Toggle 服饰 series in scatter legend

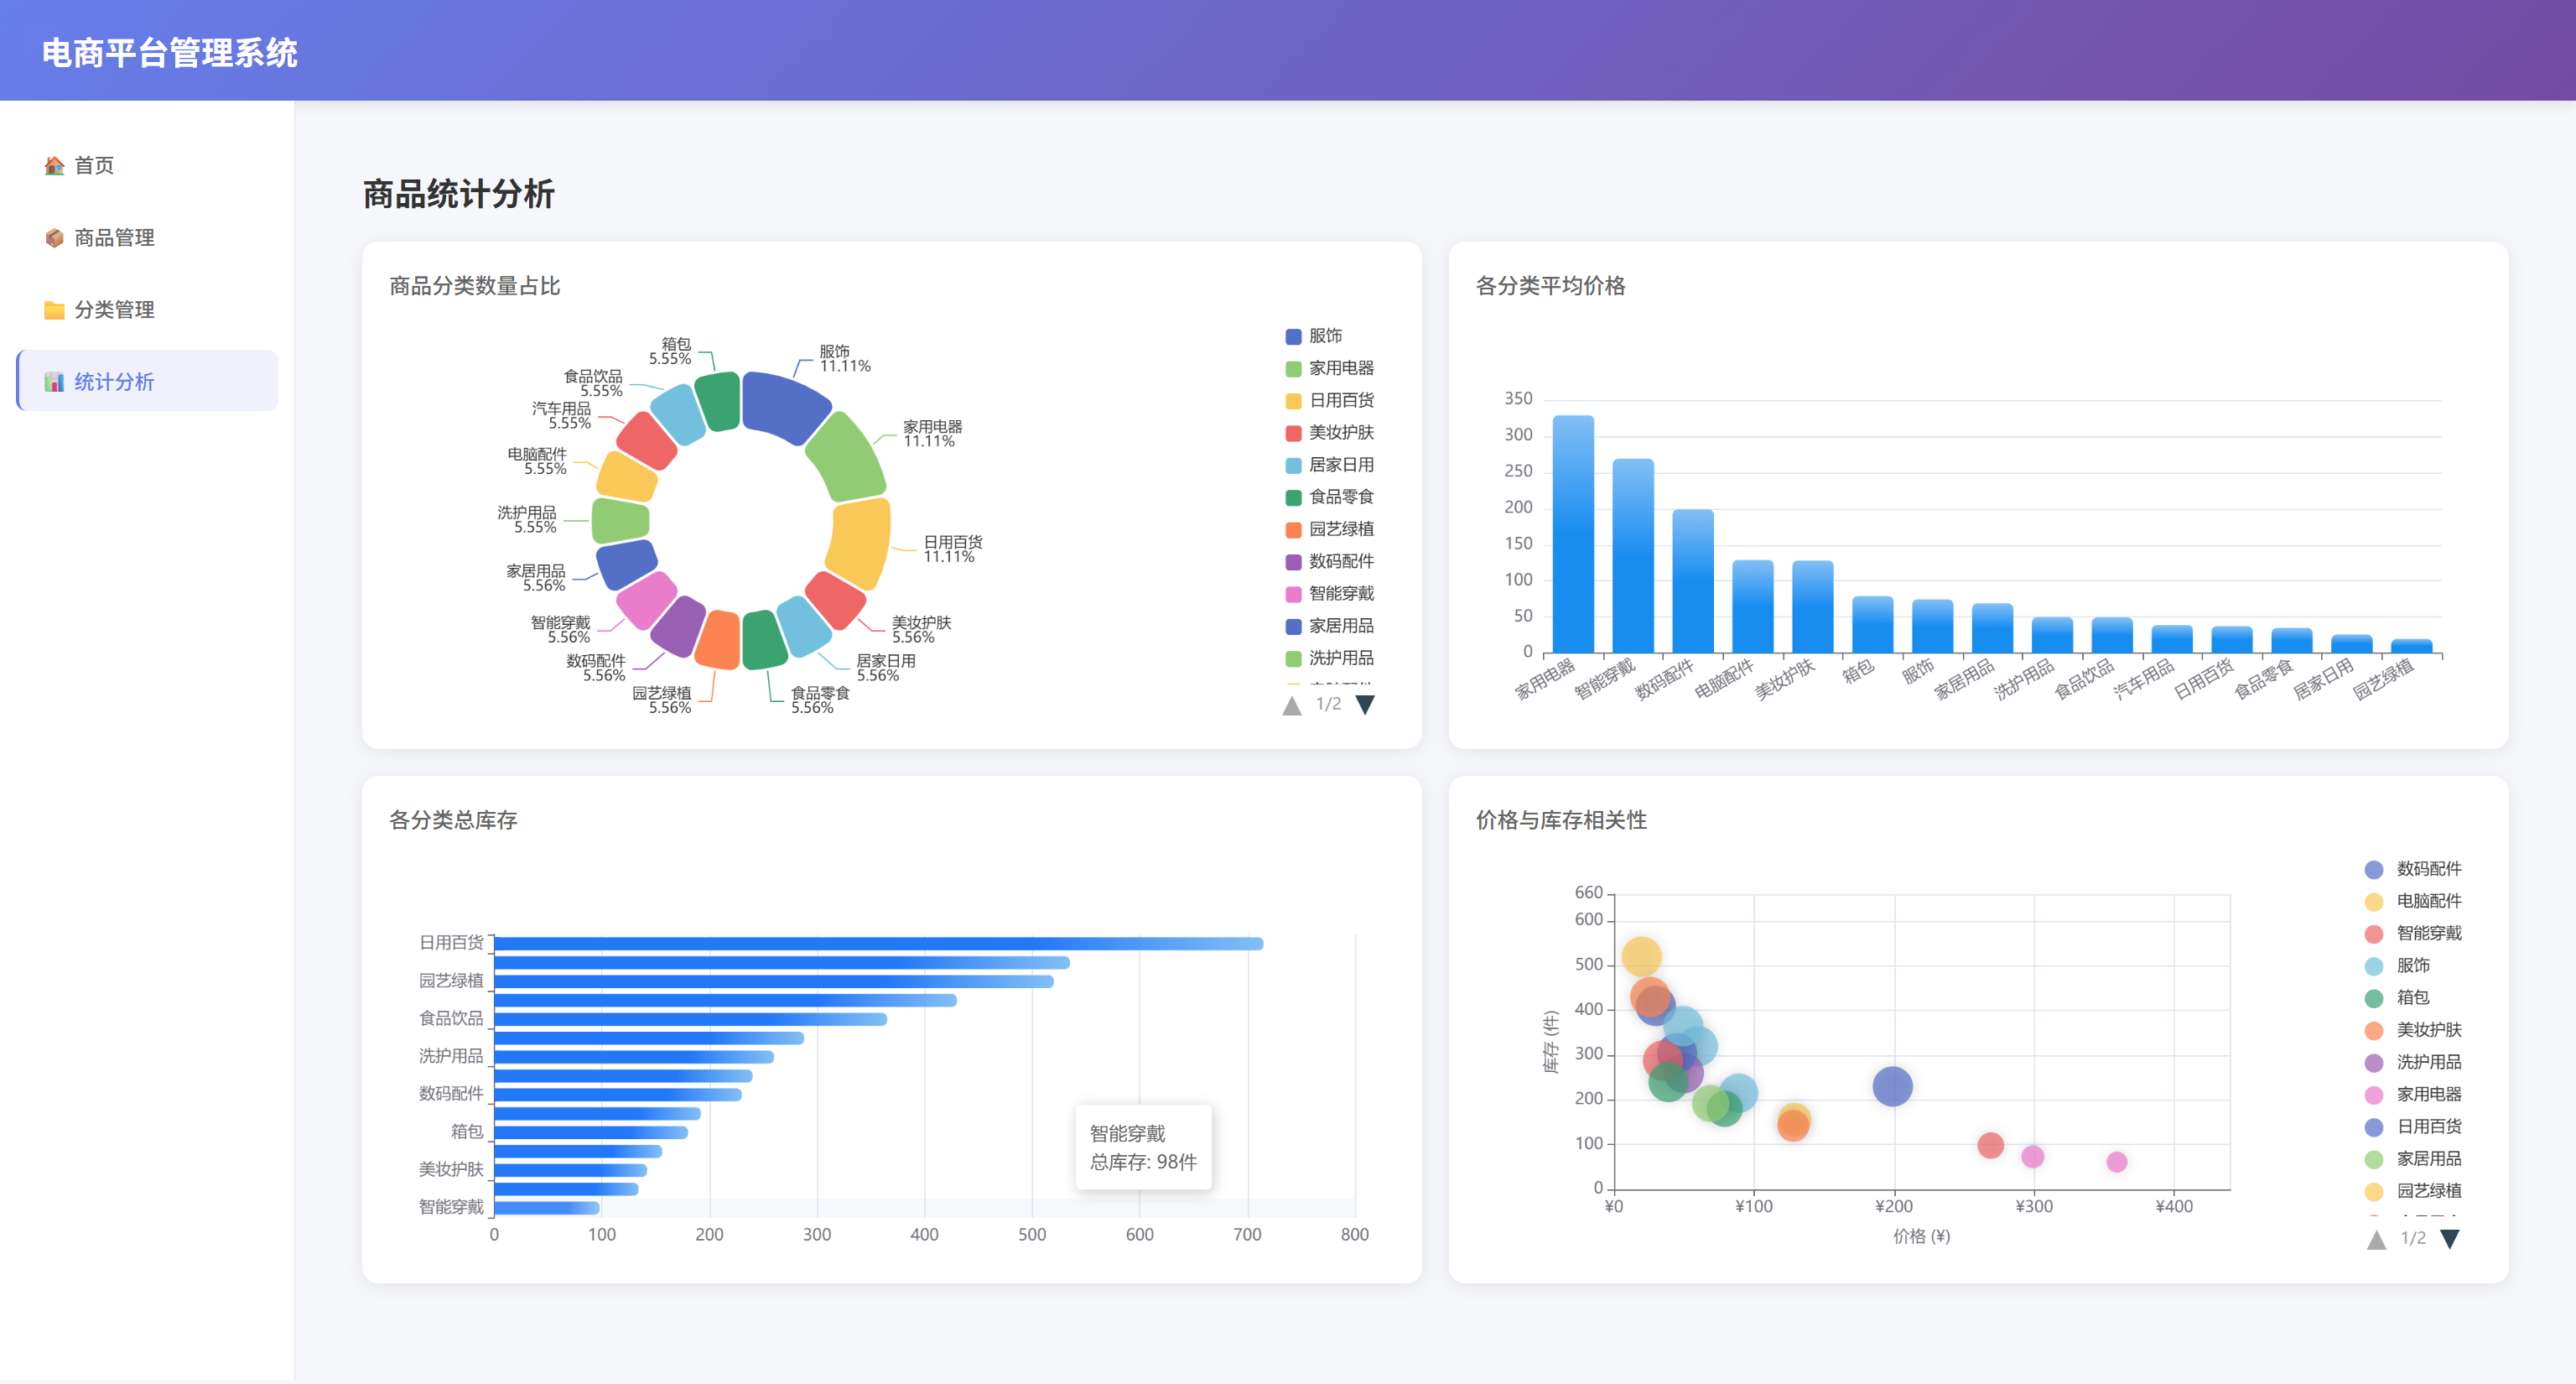[2398, 966]
